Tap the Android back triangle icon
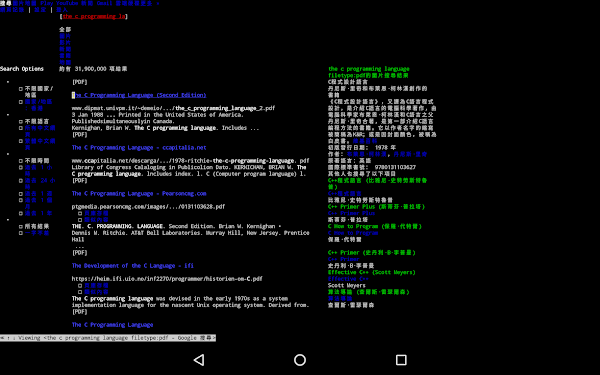Image resolution: width=600 pixels, height=375 pixels. [199, 360]
